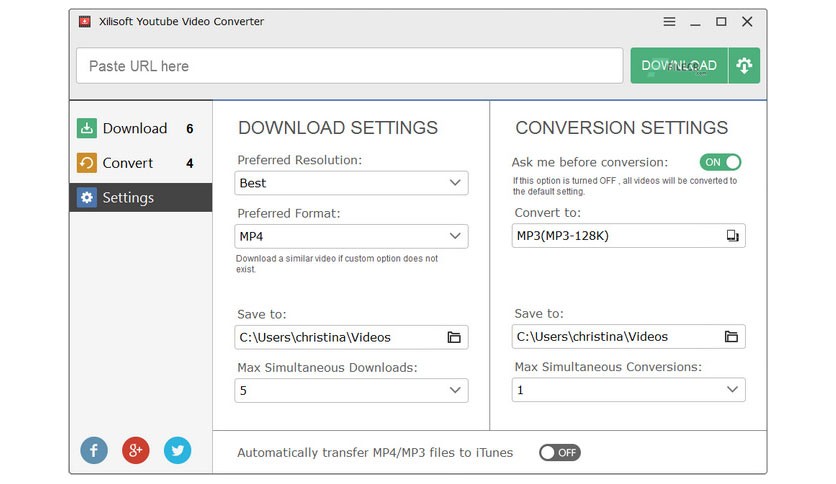Viewport: 836px width, 484px height.
Task: Click the download Save to path field
Action: (351, 337)
